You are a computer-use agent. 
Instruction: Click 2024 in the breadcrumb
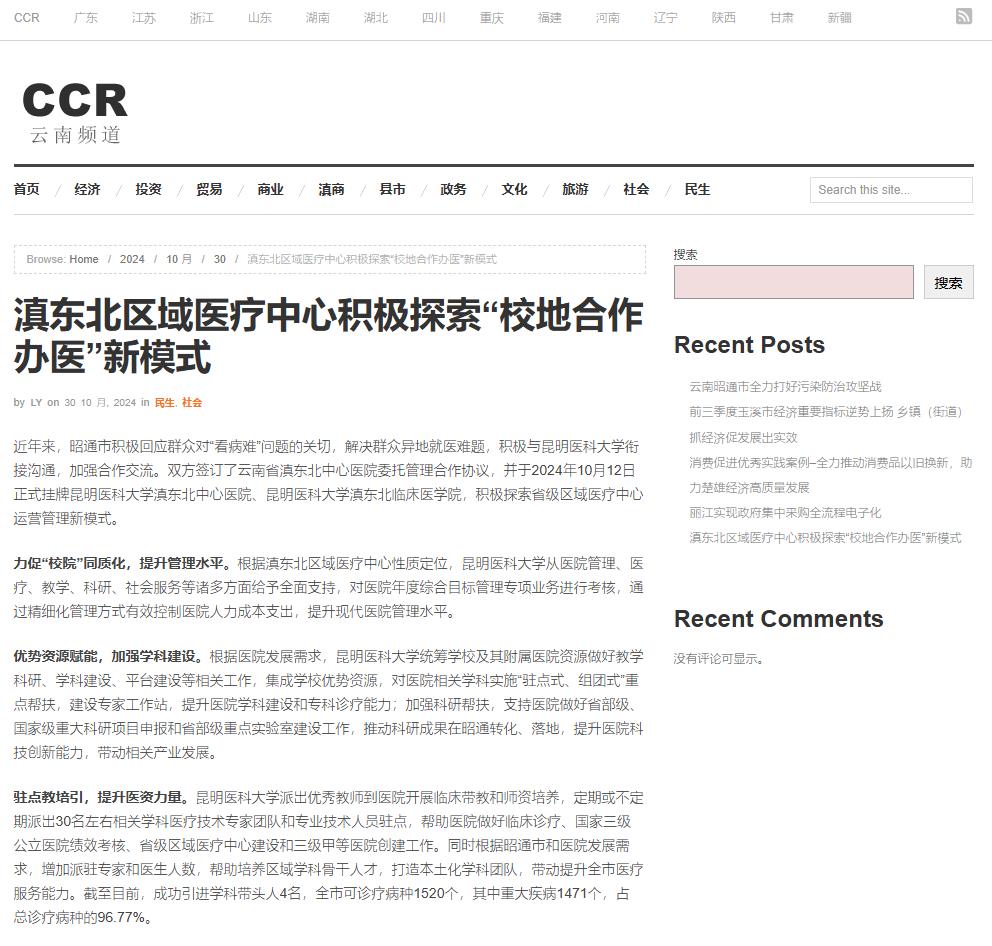[x=132, y=259]
